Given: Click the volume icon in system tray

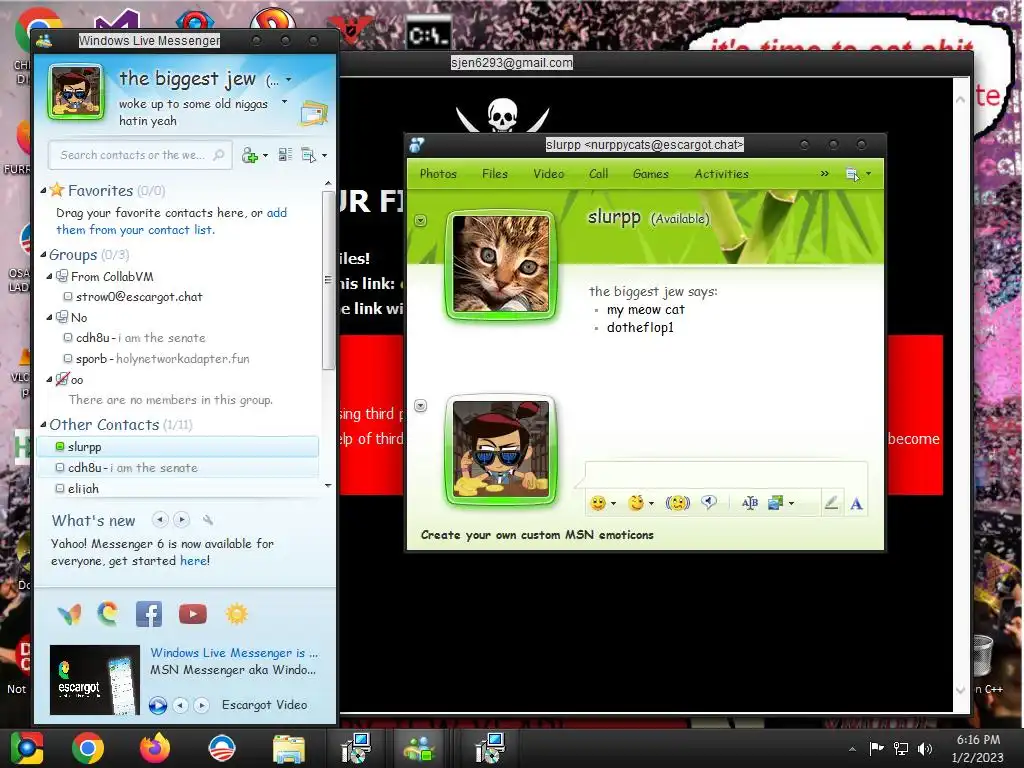Looking at the screenshot, I should point(925,748).
